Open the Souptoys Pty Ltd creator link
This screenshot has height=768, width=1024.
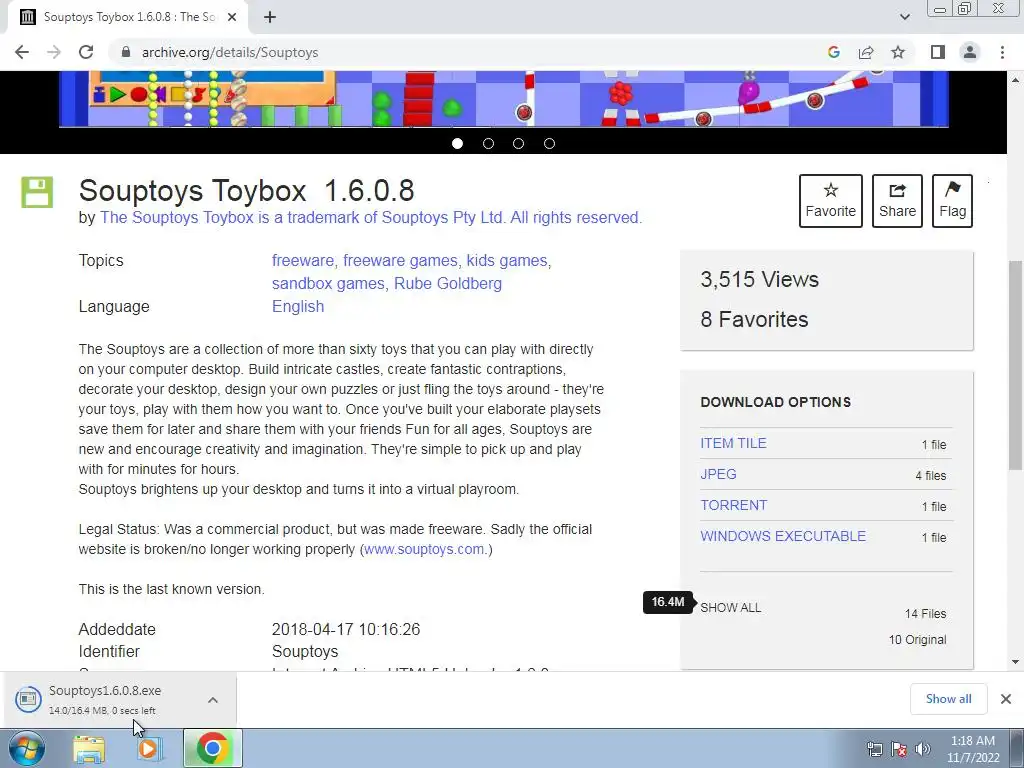tap(371, 217)
